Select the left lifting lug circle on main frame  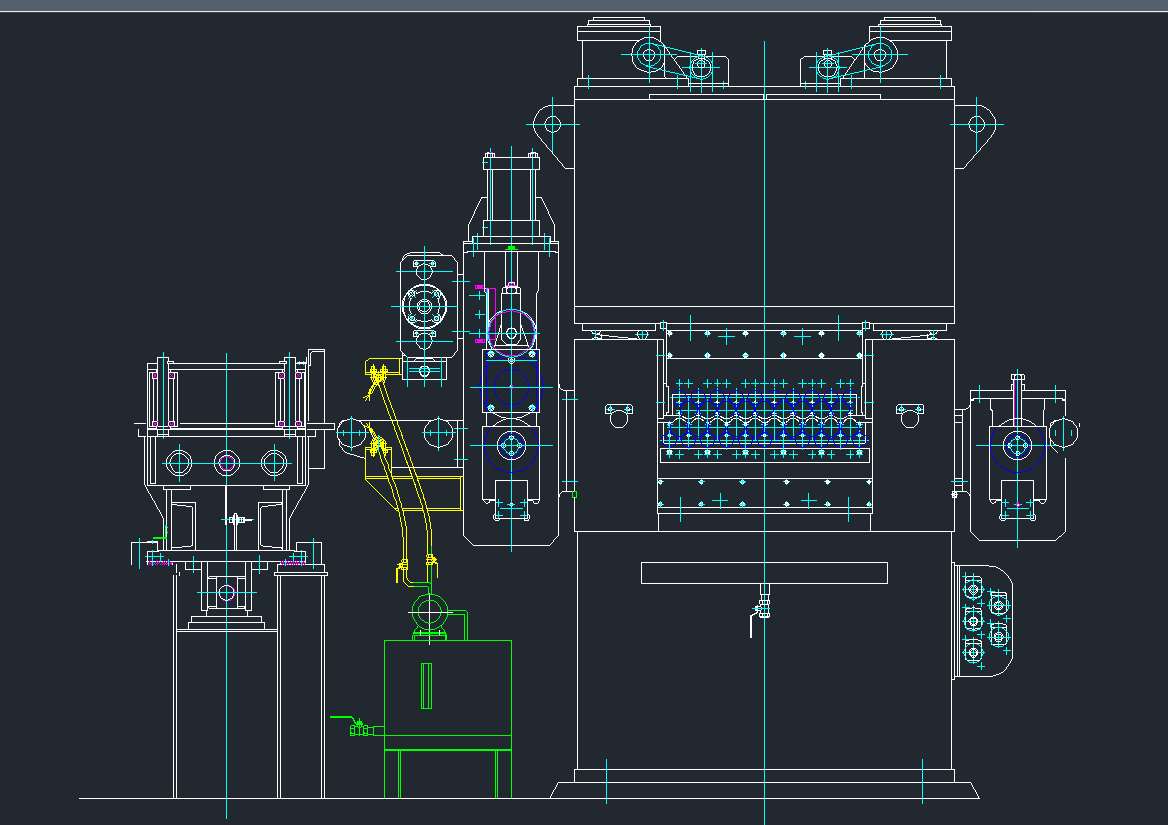tap(551, 125)
